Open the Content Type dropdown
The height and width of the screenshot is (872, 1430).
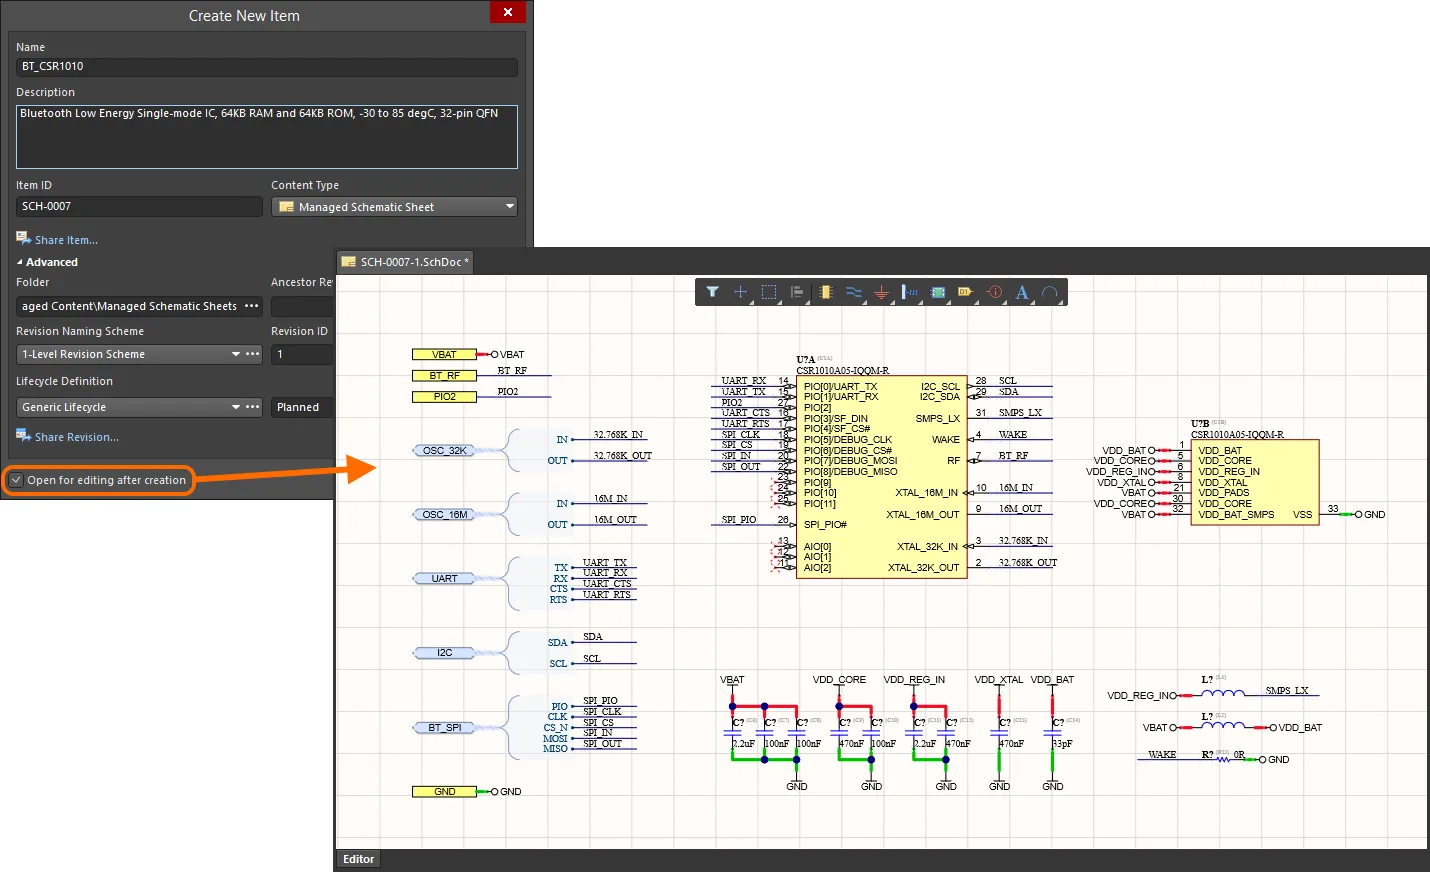click(x=509, y=207)
